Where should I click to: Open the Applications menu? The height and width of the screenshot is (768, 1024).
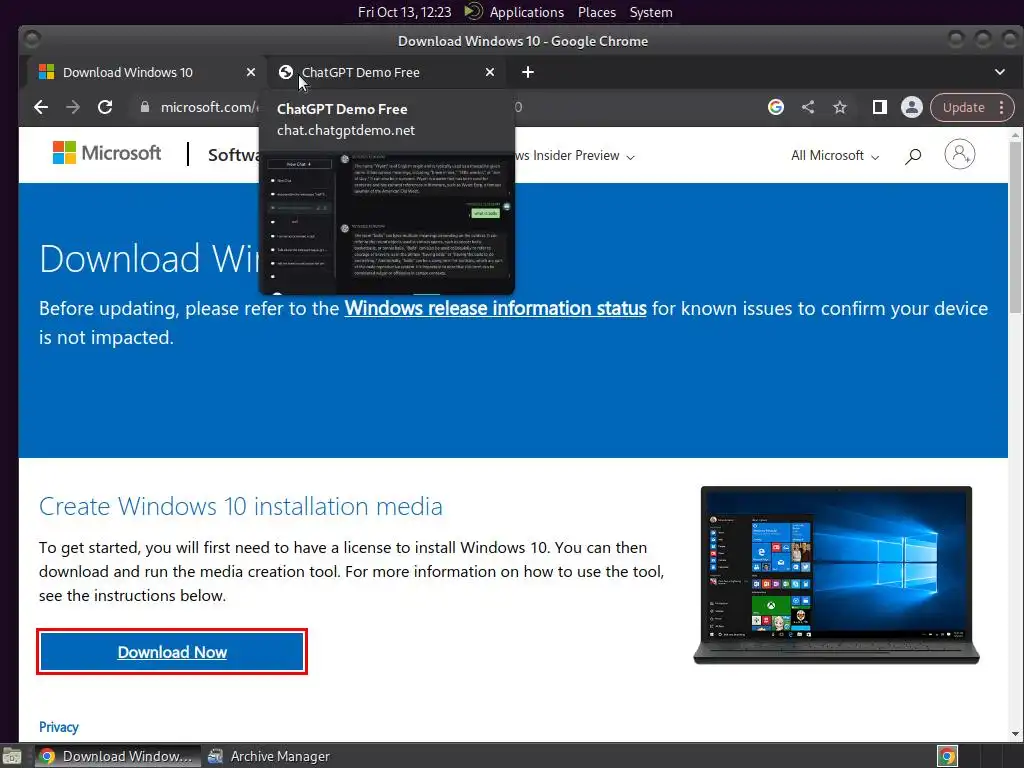tap(526, 12)
